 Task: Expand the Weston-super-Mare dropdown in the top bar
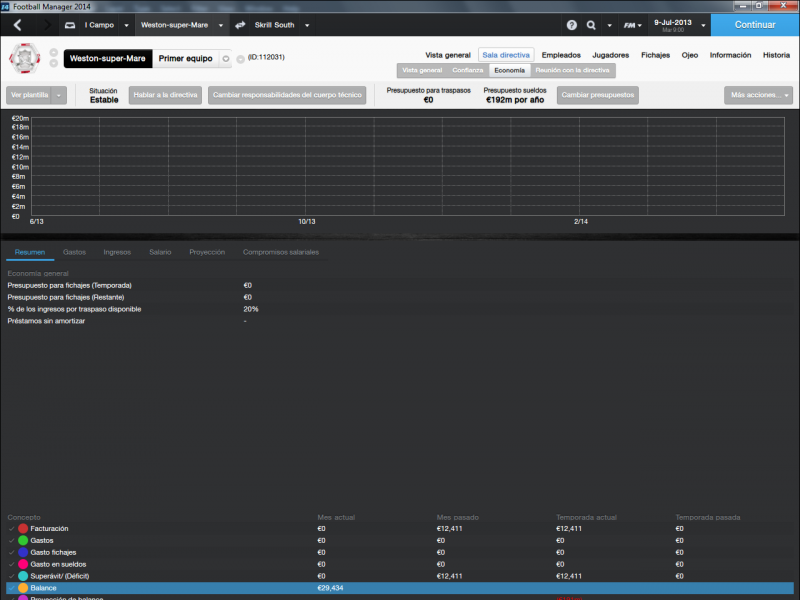[x=221, y=25]
